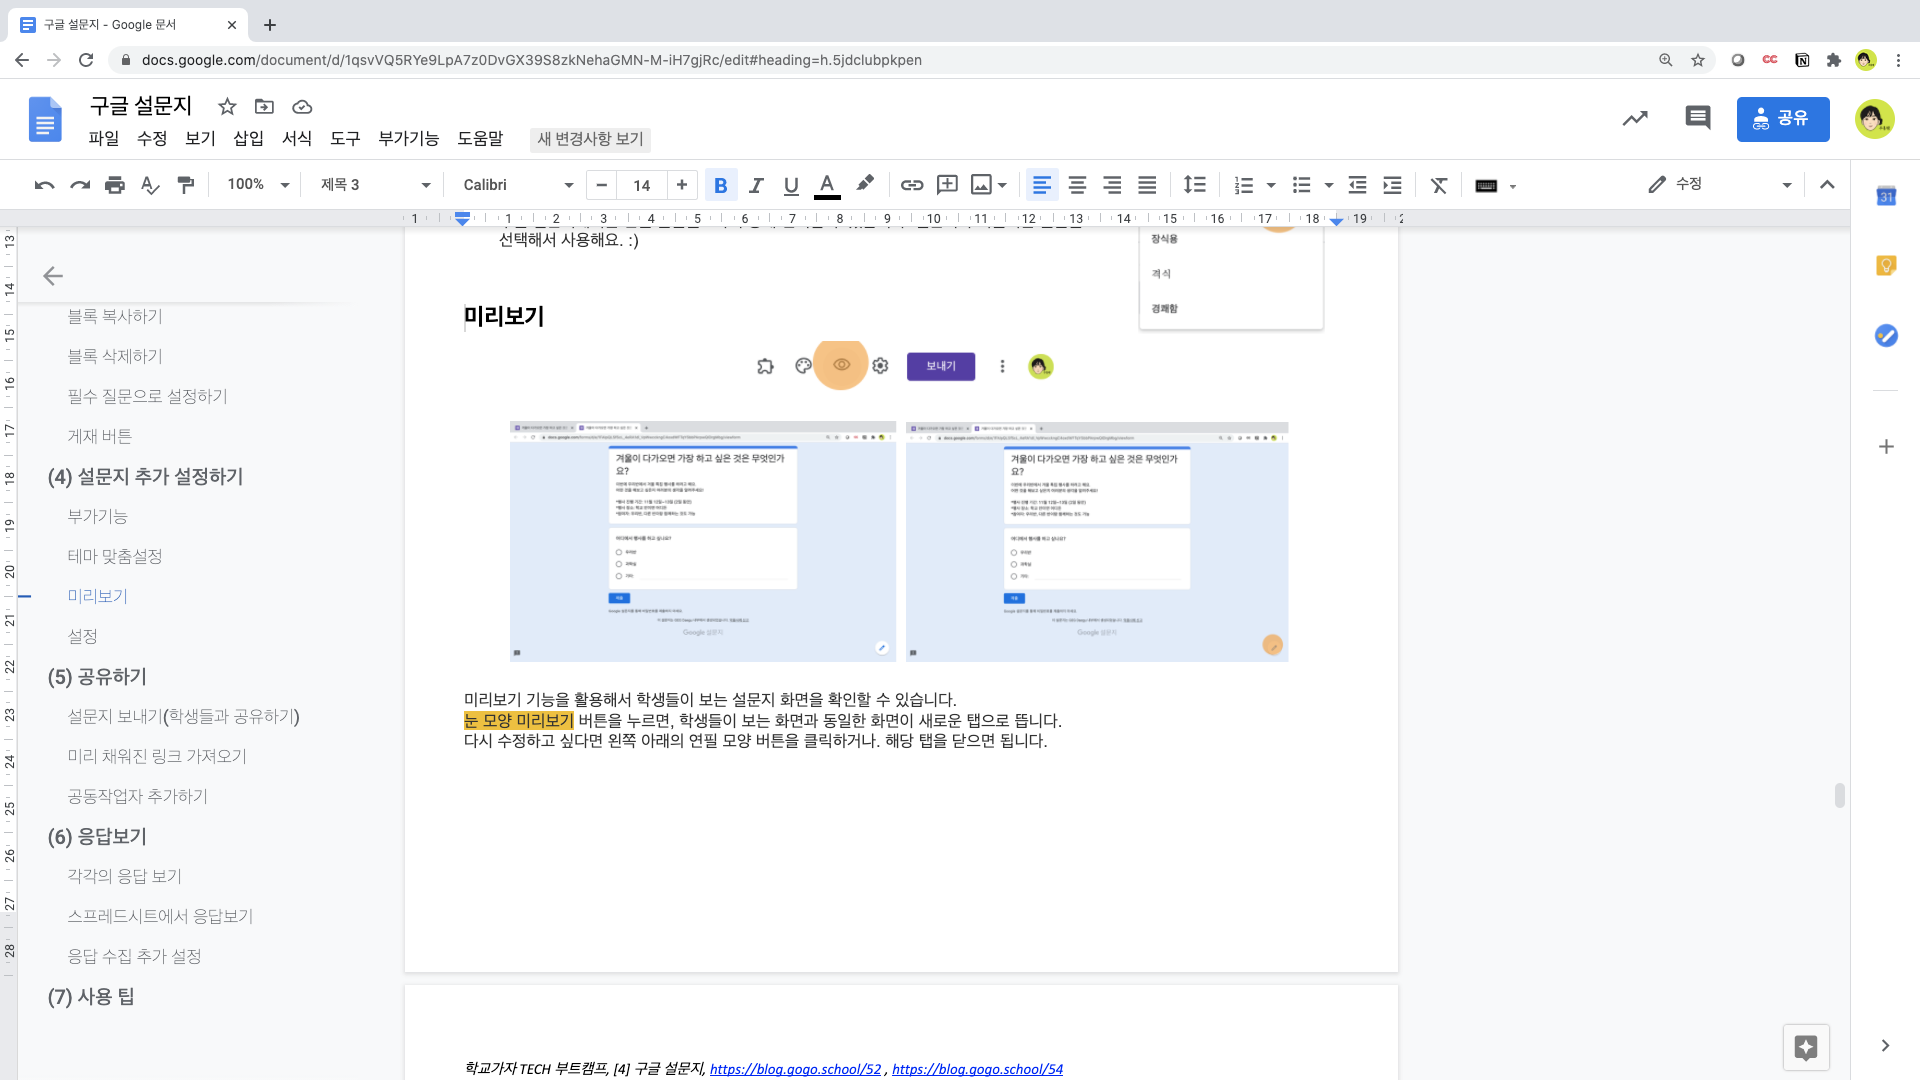This screenshot has width=1920, height=1080.
Task: Click the insert link icon
Action: click(x=911, y=185)
